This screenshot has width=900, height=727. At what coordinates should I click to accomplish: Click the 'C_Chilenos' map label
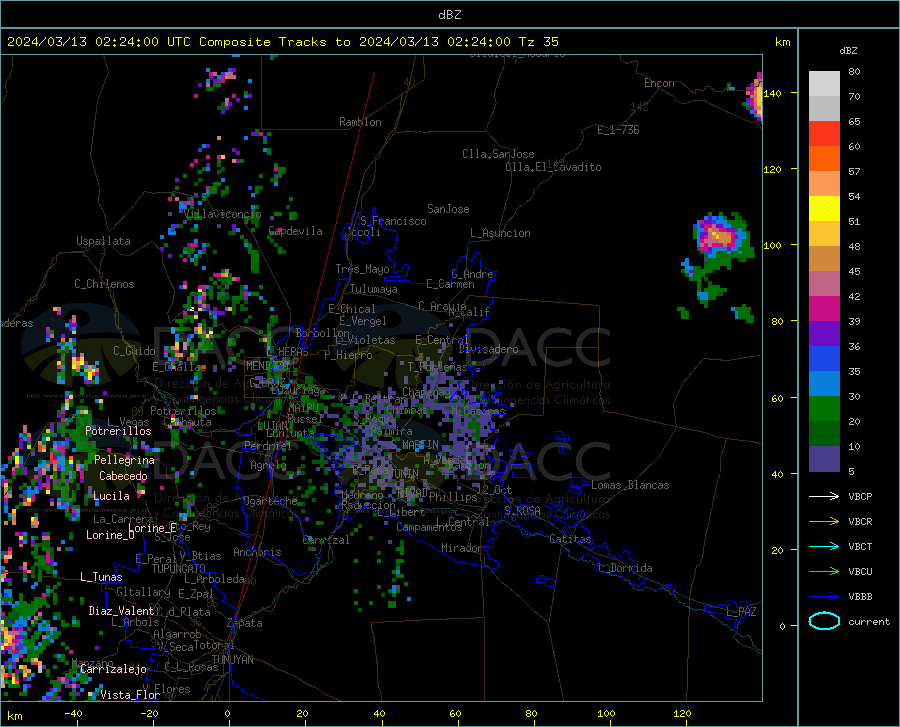tap(104, 284)
